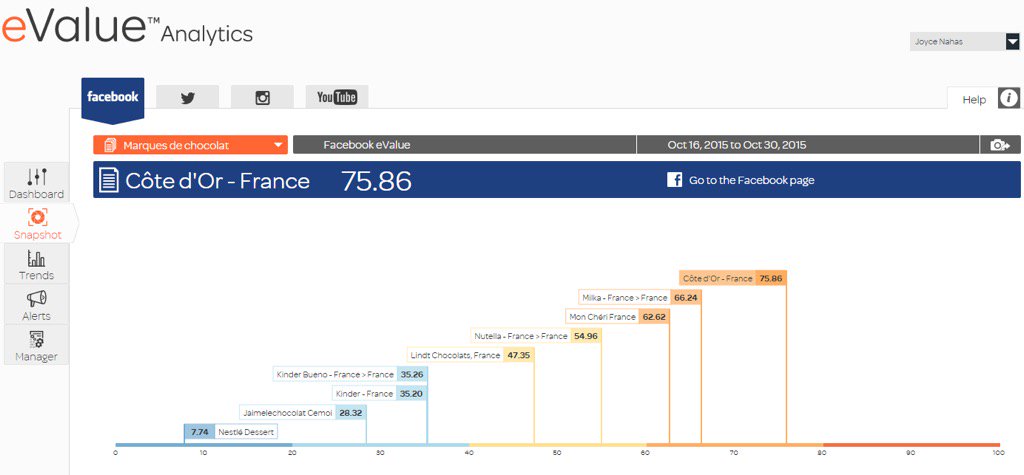Switch to the Instagram tab
Viewport: 1024px width, 475px height.
tap(262, 97)
